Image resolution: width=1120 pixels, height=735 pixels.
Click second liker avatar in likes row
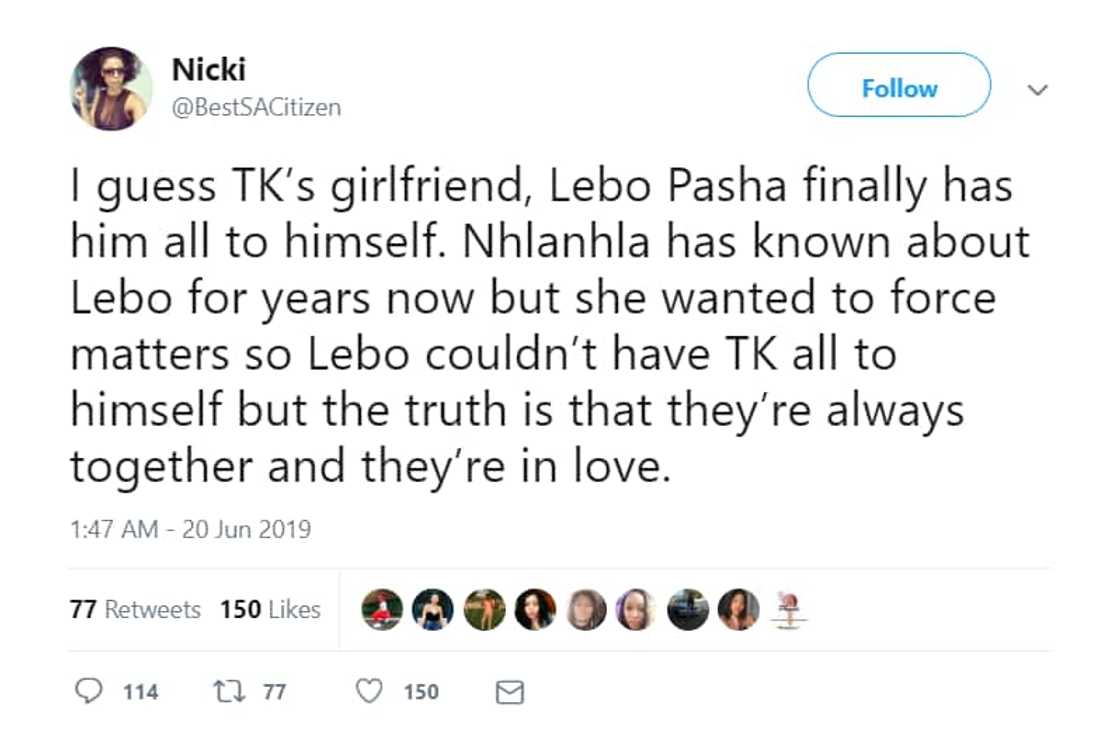click(x=433, y=609)
